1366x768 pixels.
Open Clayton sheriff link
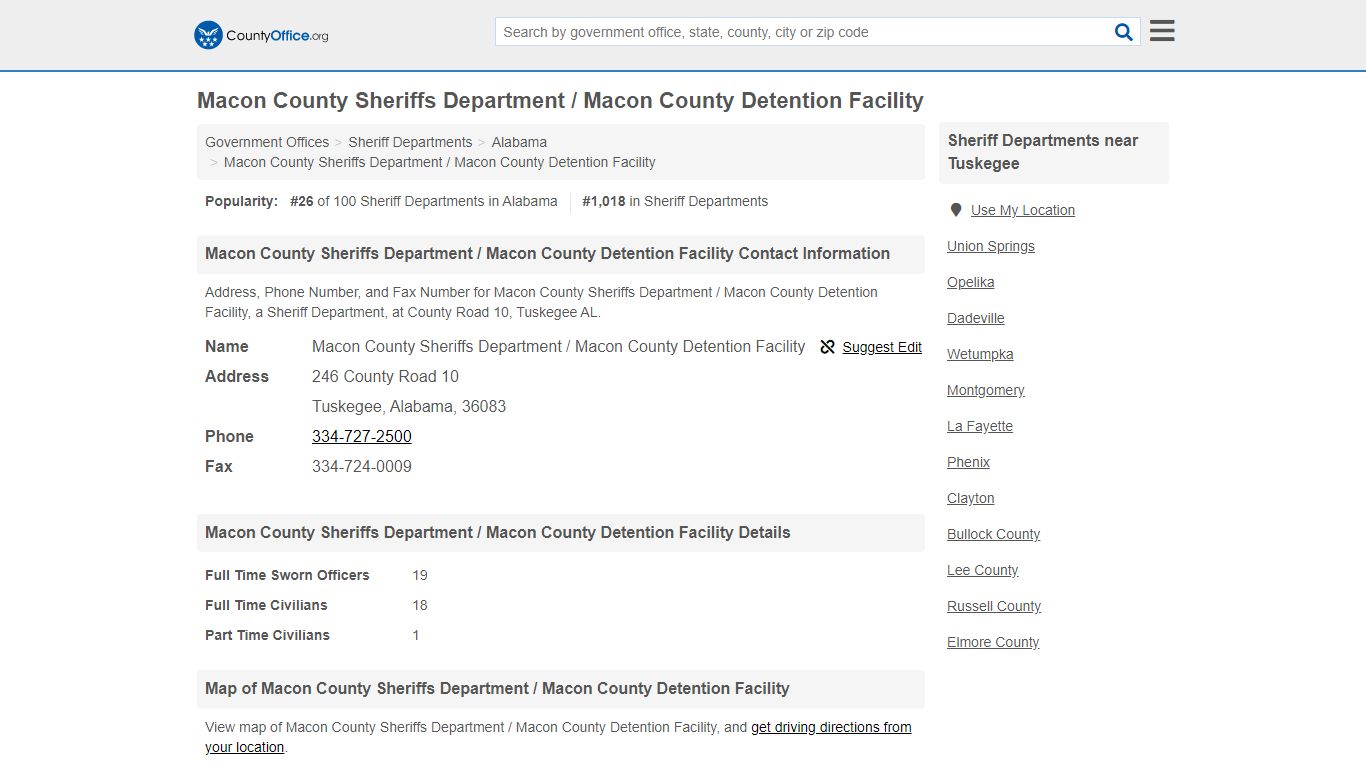point(971,498)
